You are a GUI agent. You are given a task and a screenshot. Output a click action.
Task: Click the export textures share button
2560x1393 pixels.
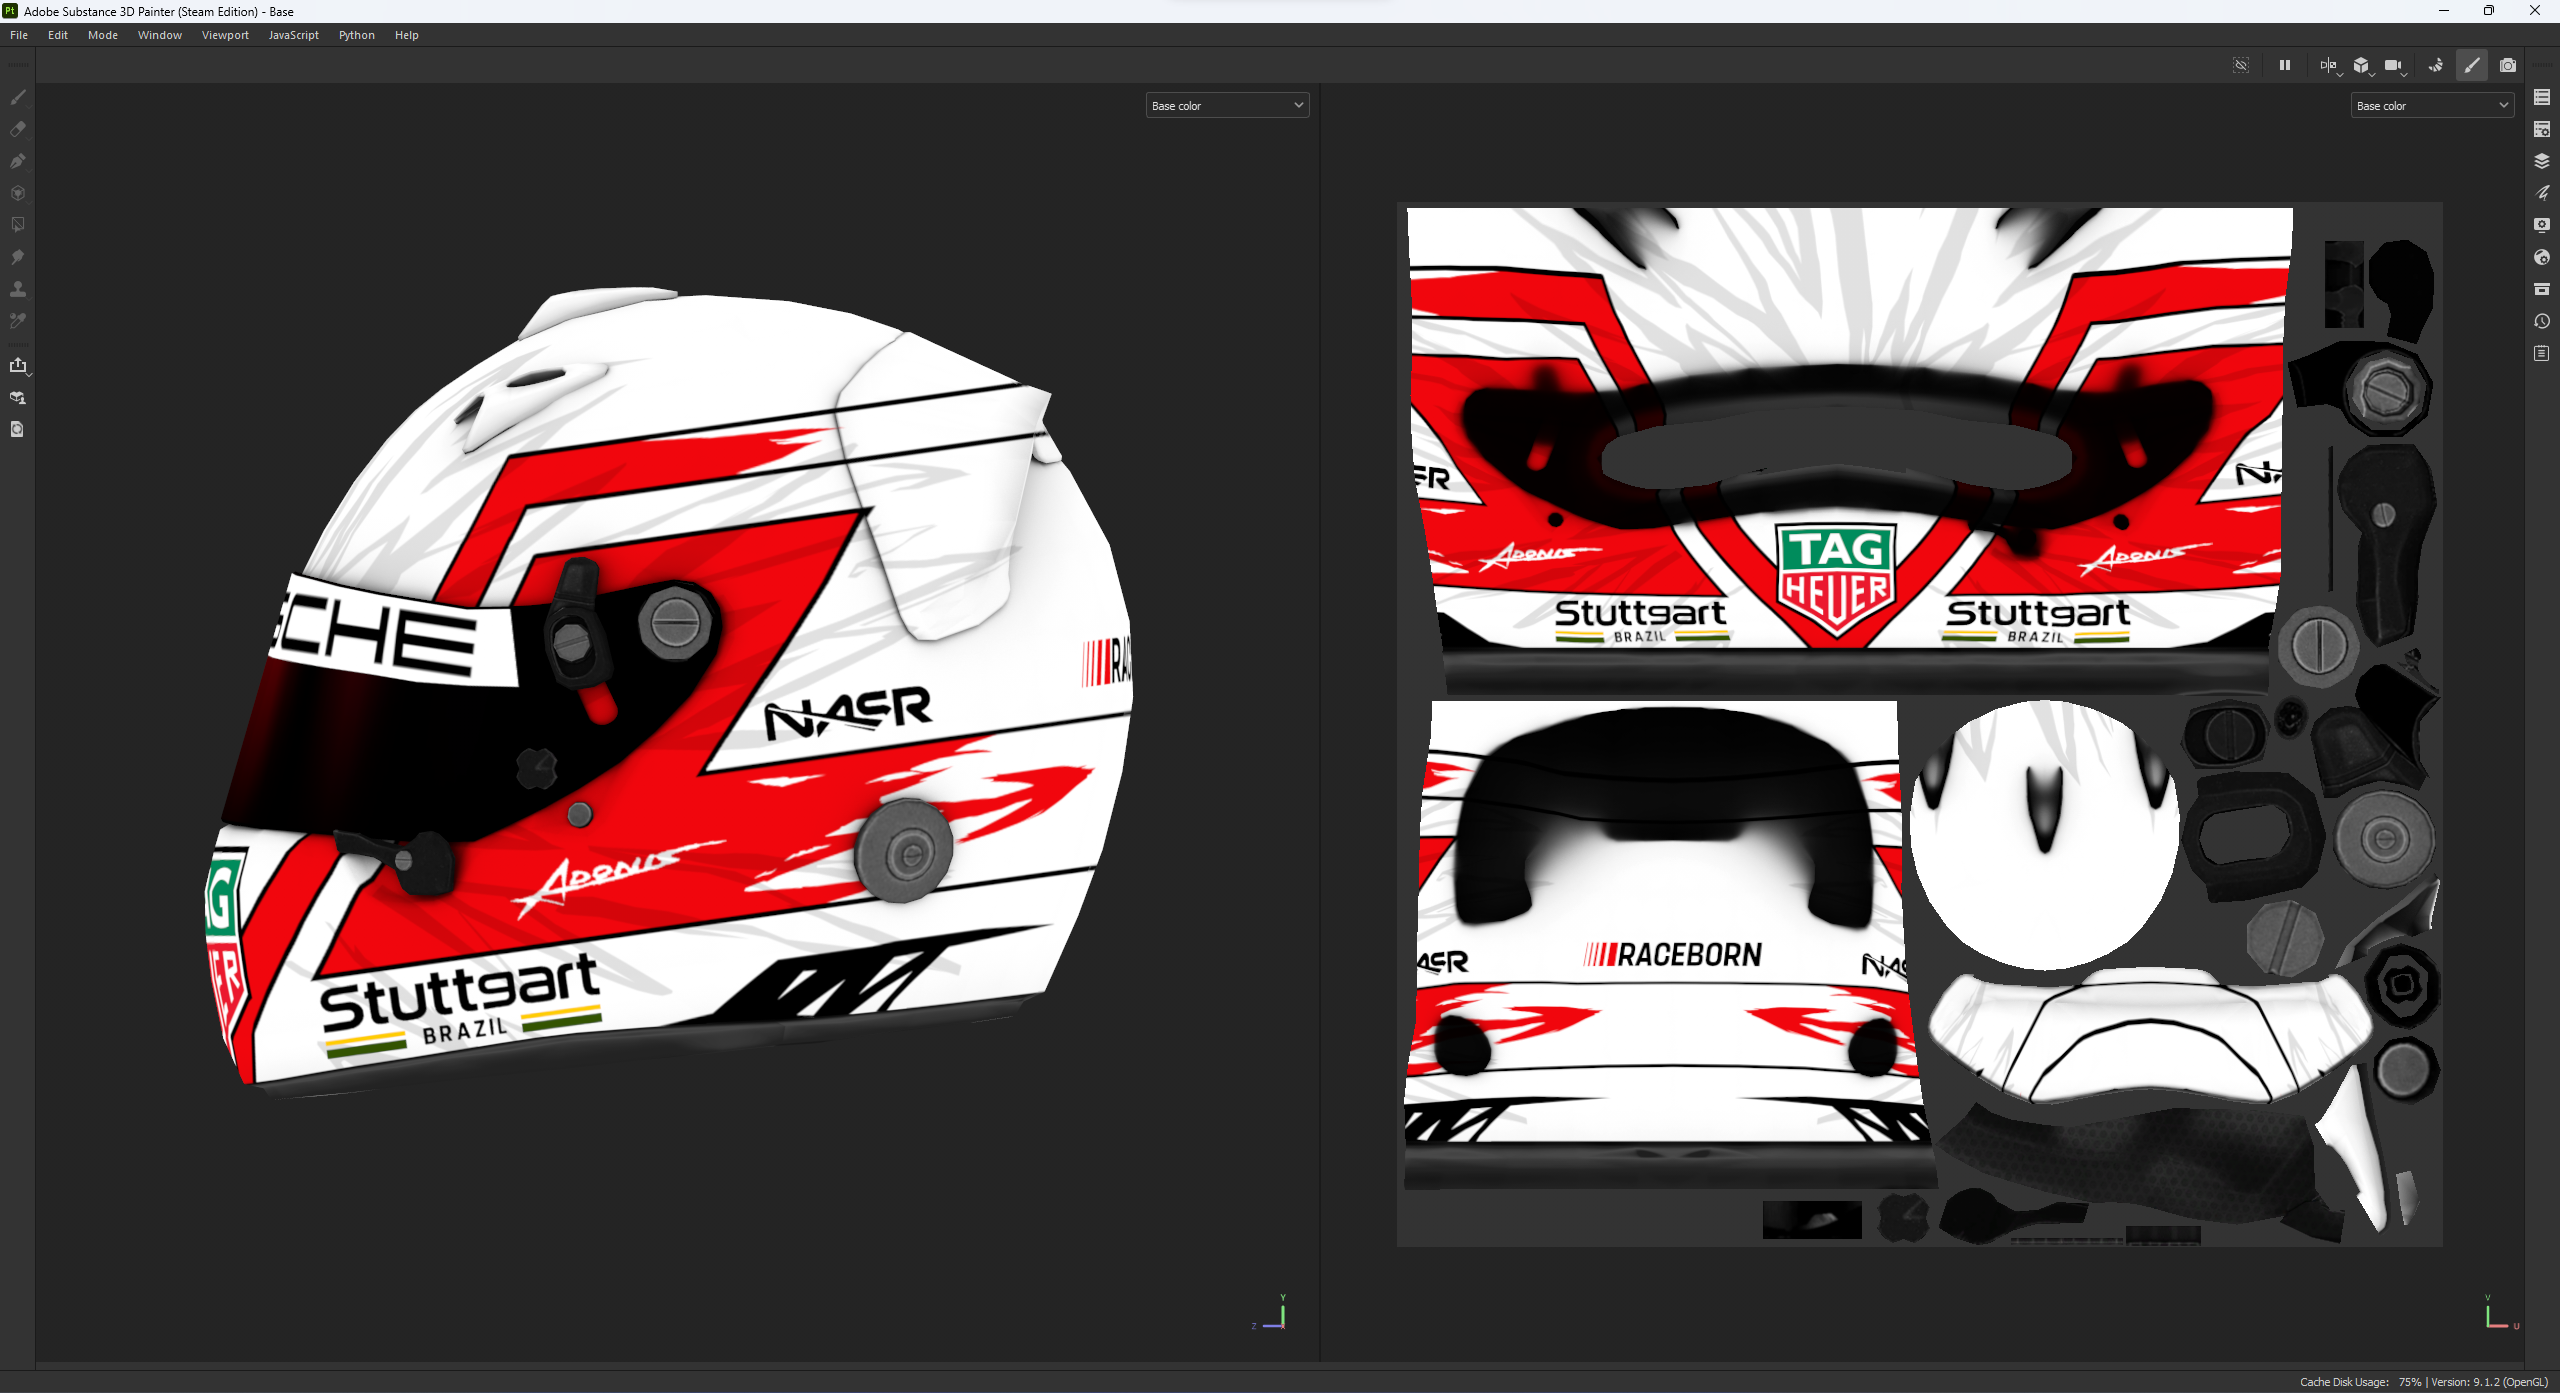(x=18, y=365)
